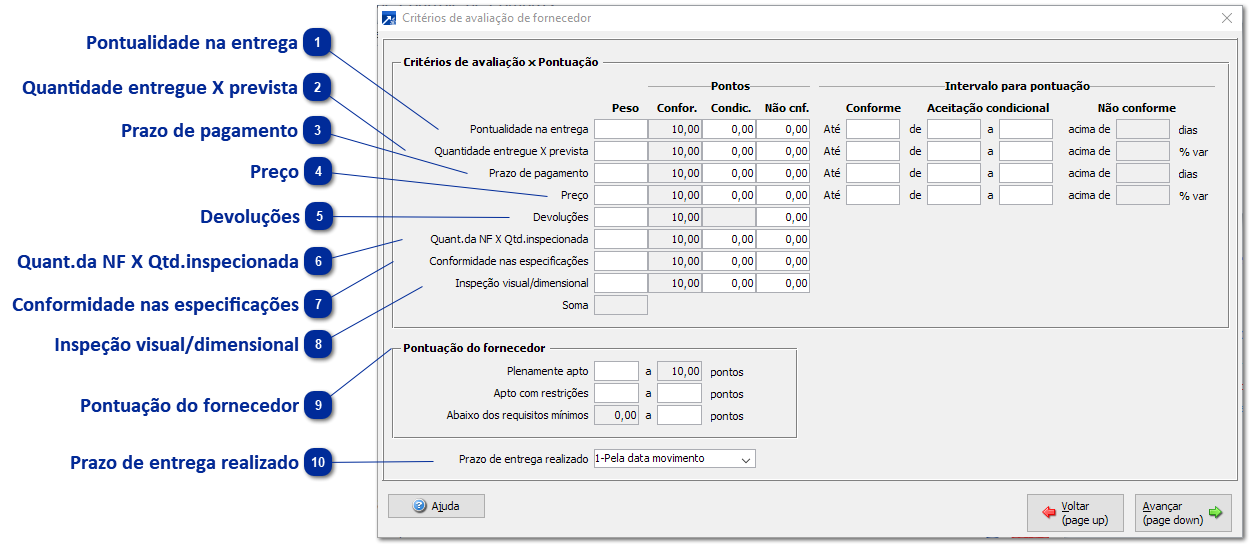Click Peso field for Prazo de pagamento

(x=621, y=173)
